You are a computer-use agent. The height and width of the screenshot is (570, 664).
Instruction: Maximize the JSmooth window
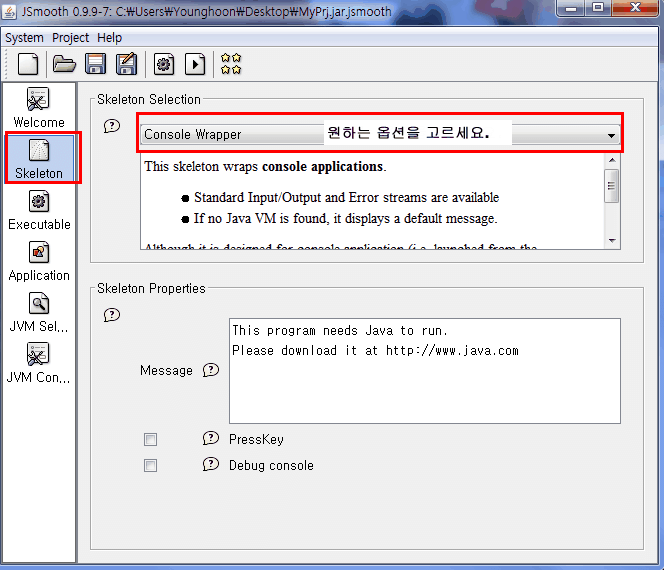(x=598, y=8)
